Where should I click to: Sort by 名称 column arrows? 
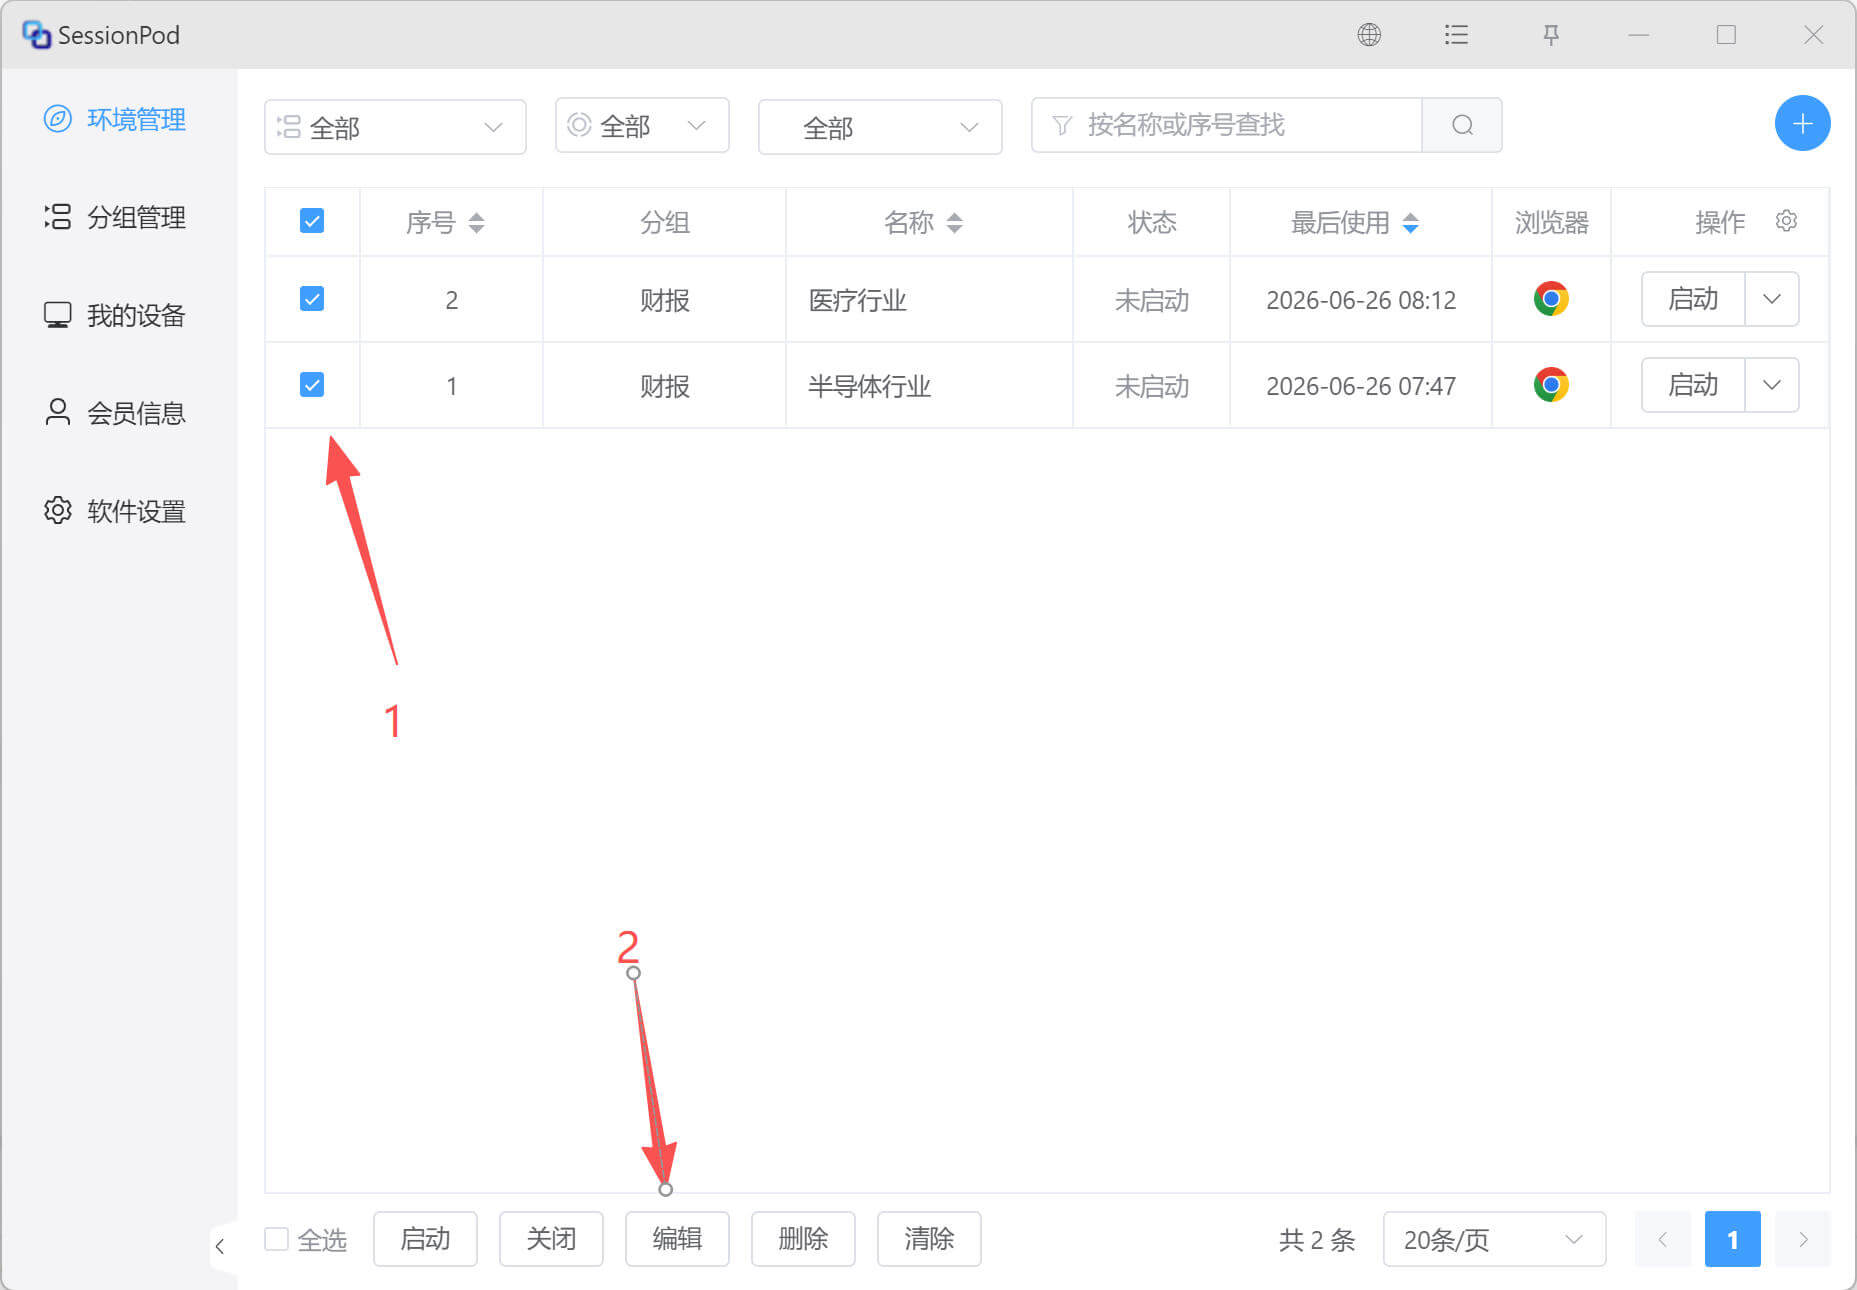[x=955, y=222]
